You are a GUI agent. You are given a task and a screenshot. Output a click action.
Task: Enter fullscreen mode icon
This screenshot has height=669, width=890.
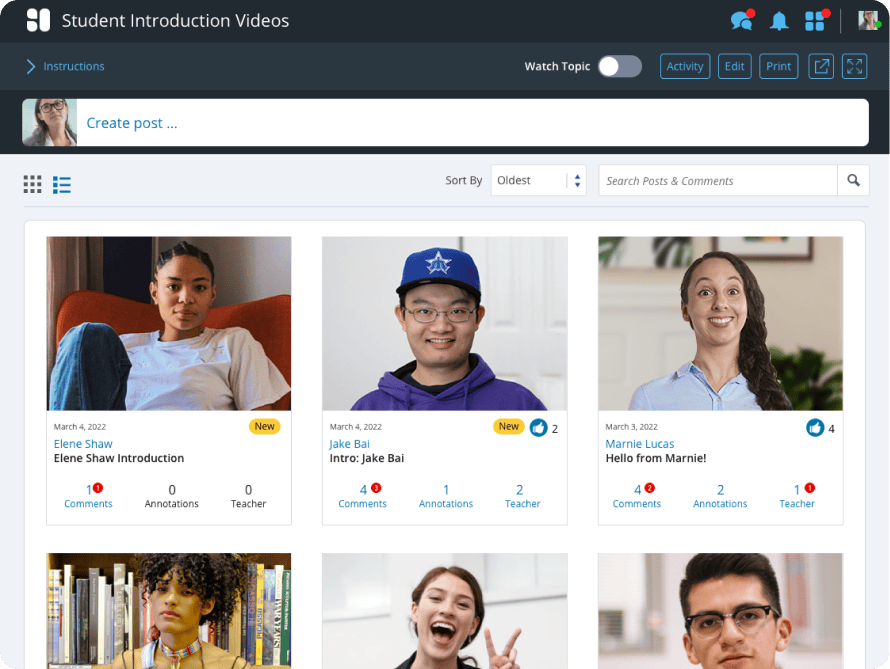[x=854, y=66]
